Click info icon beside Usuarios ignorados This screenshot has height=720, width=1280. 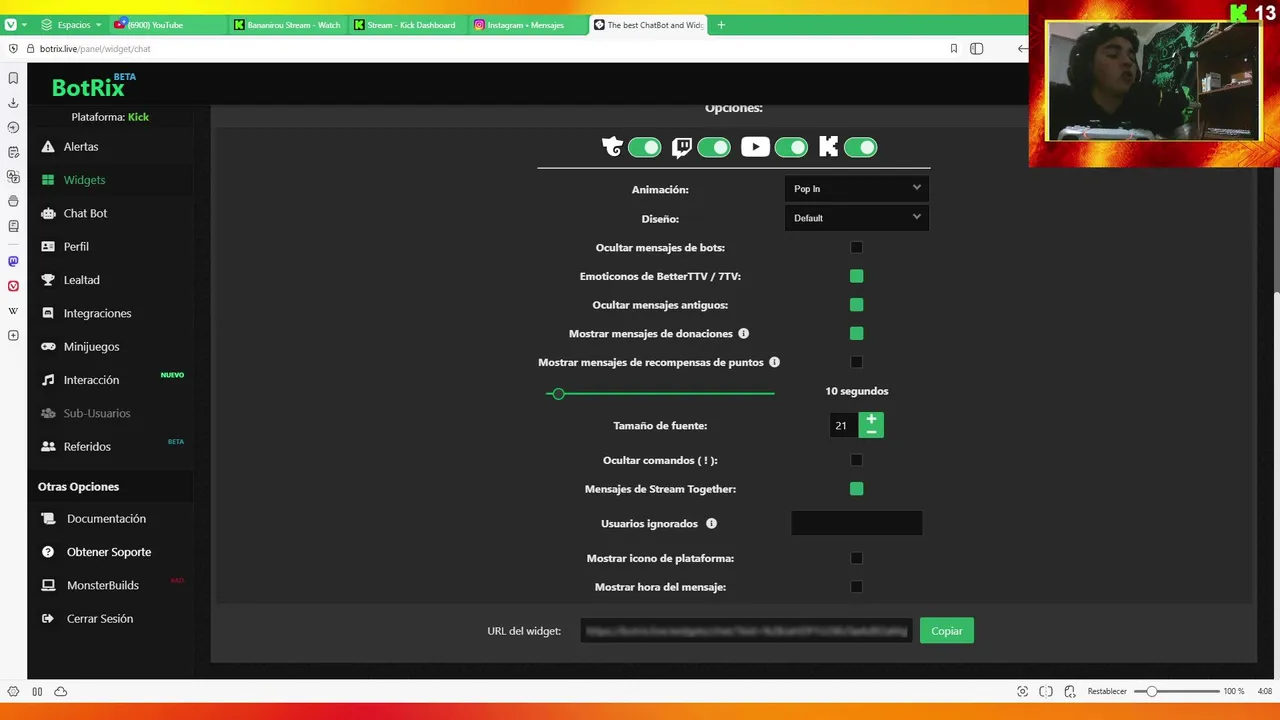point(712,523)
